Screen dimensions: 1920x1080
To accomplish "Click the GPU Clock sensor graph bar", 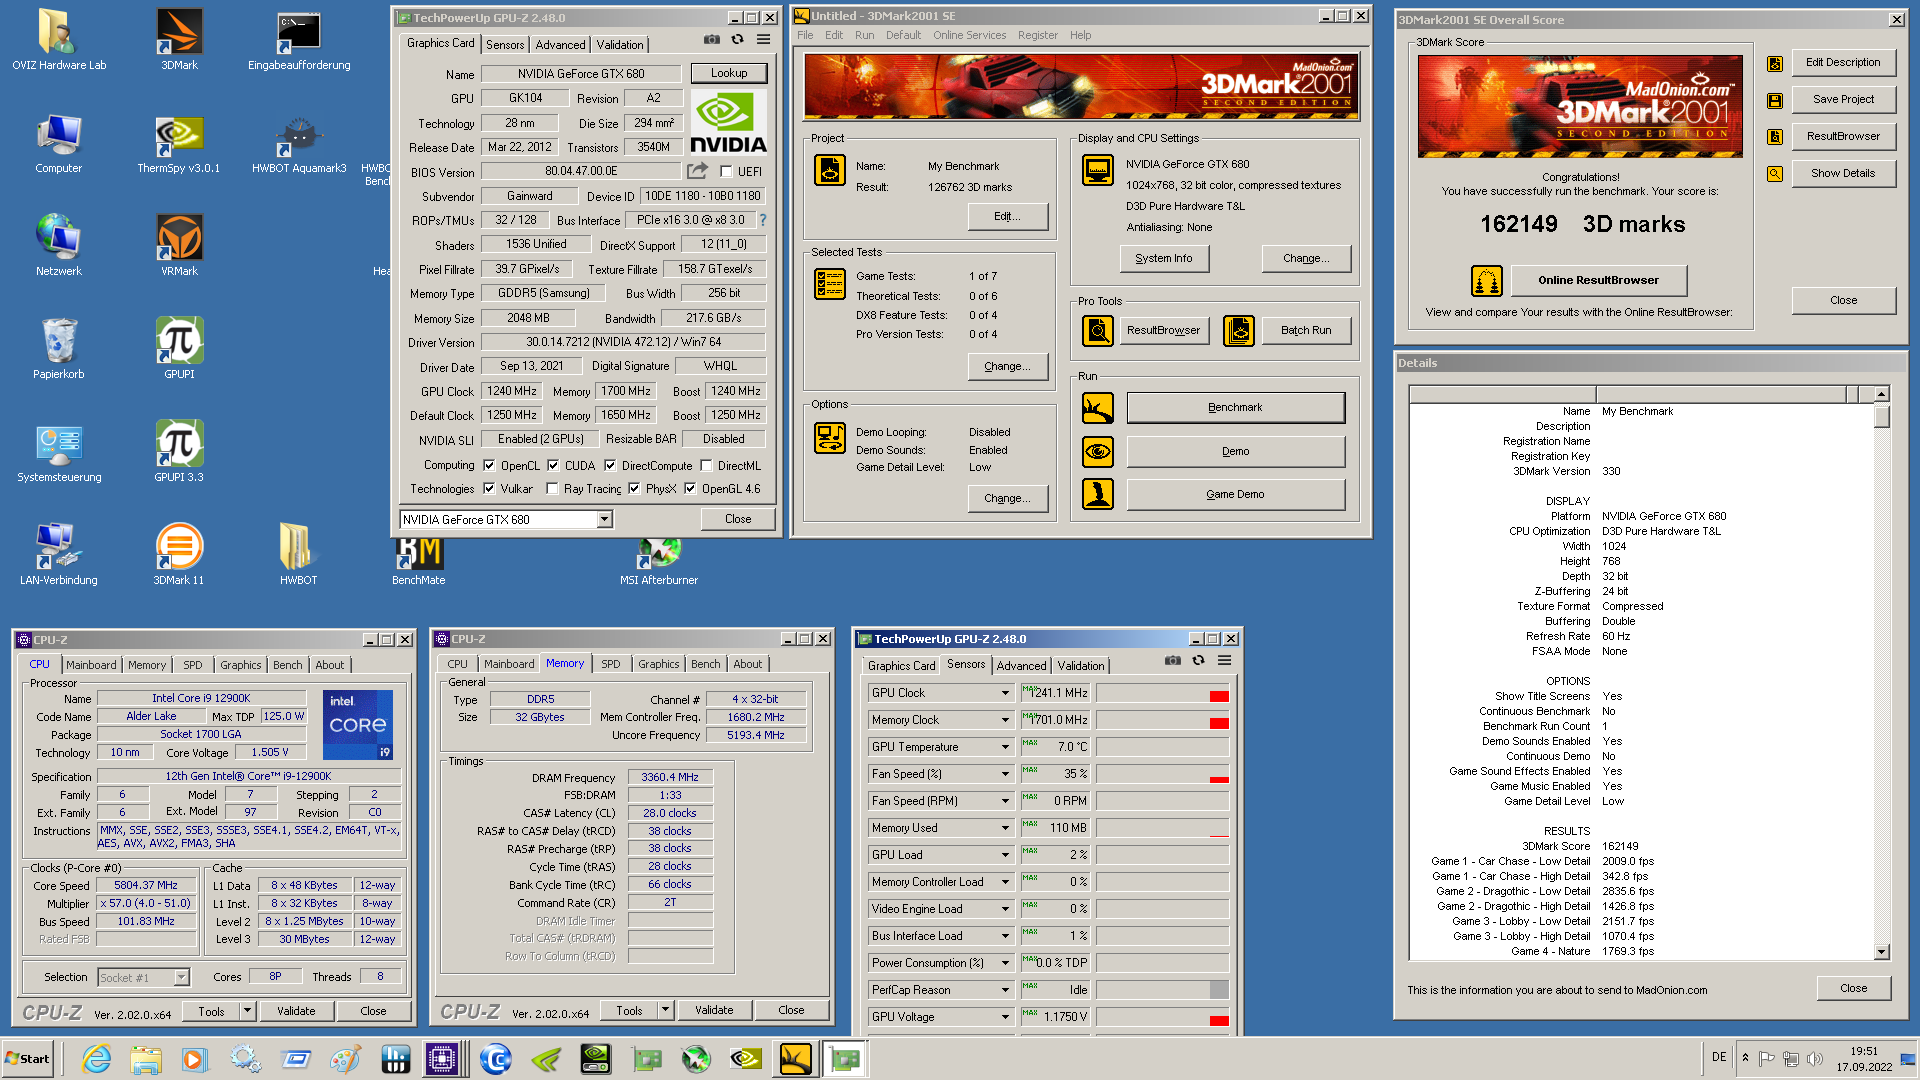I will (x=1162, y=693).
